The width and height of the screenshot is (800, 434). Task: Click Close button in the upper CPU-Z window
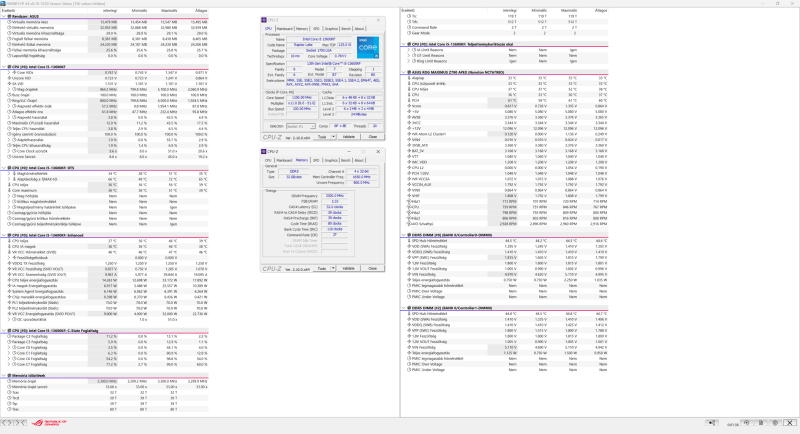[372, 137]
